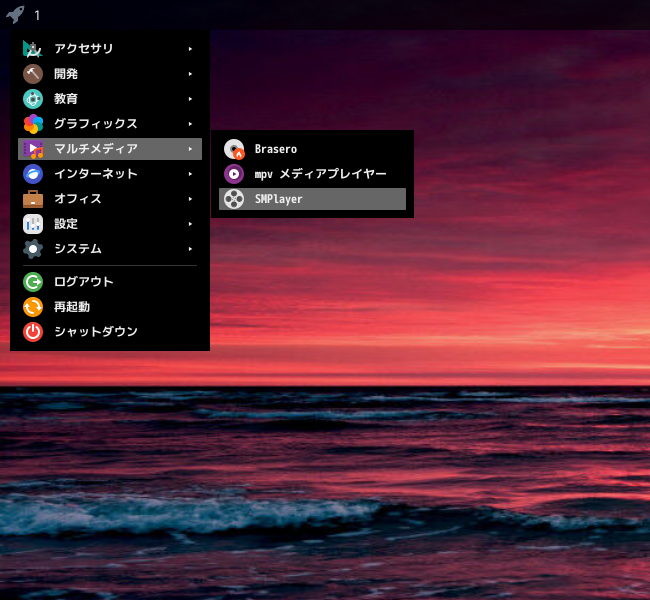Viewport: 650px width, 600px height.
Task: Click the 開発 hammer icon
Action: coord(33,74)
